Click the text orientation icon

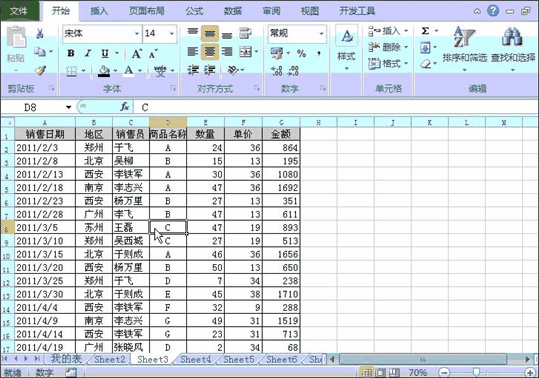[233, 70]
